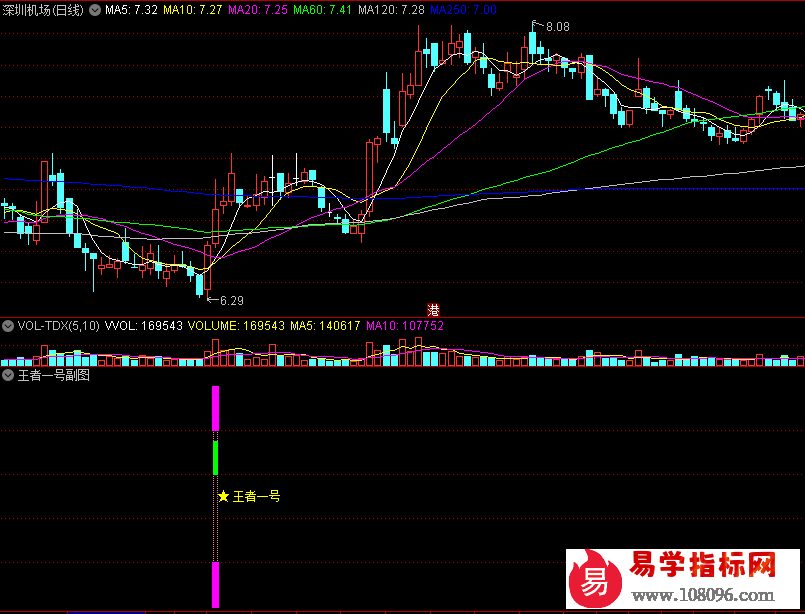Select the MA20: 7.25 label
This screenshot has height=614, width=805.
[258, 10]
